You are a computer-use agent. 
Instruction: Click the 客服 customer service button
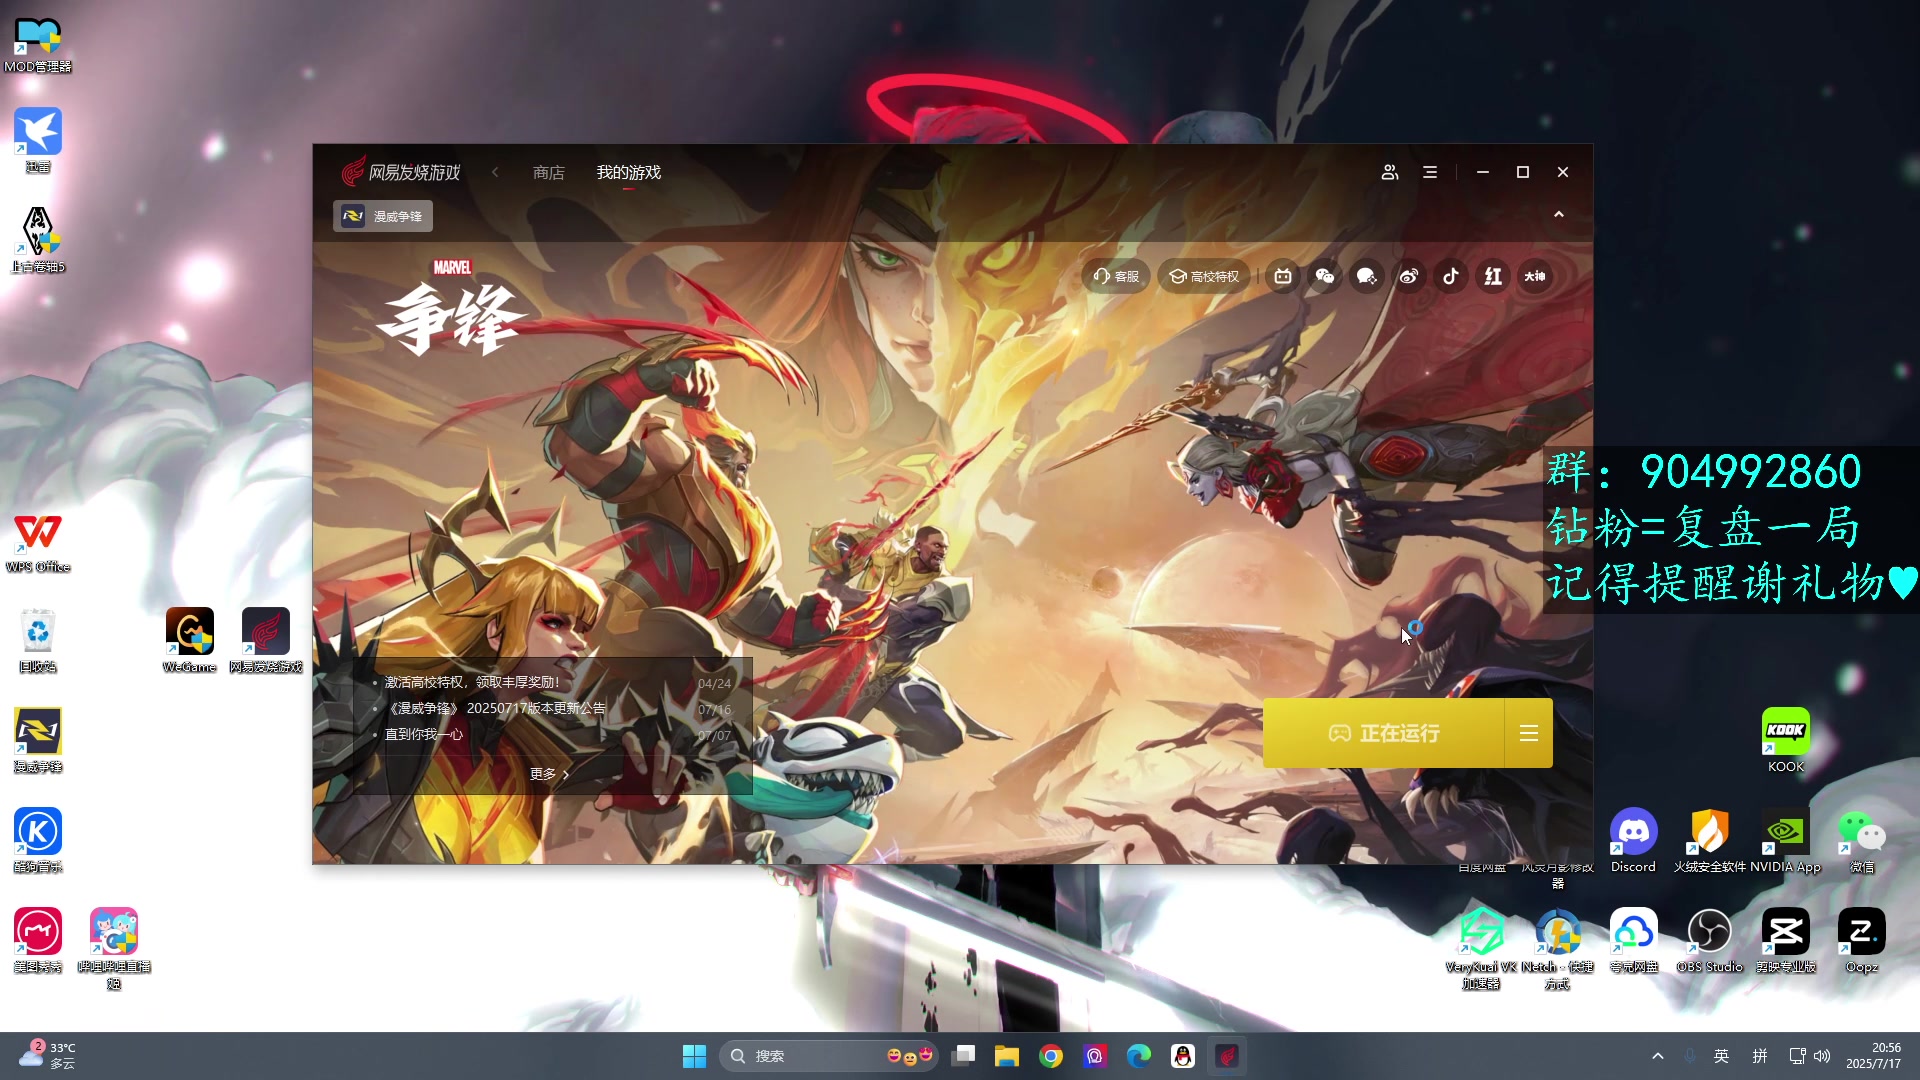click(x=1116, y=276)
